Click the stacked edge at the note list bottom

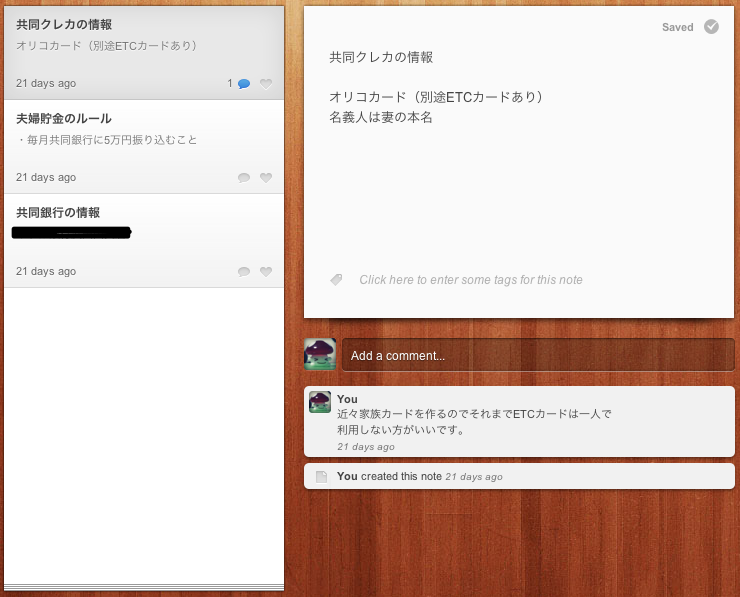coord(144,587)
